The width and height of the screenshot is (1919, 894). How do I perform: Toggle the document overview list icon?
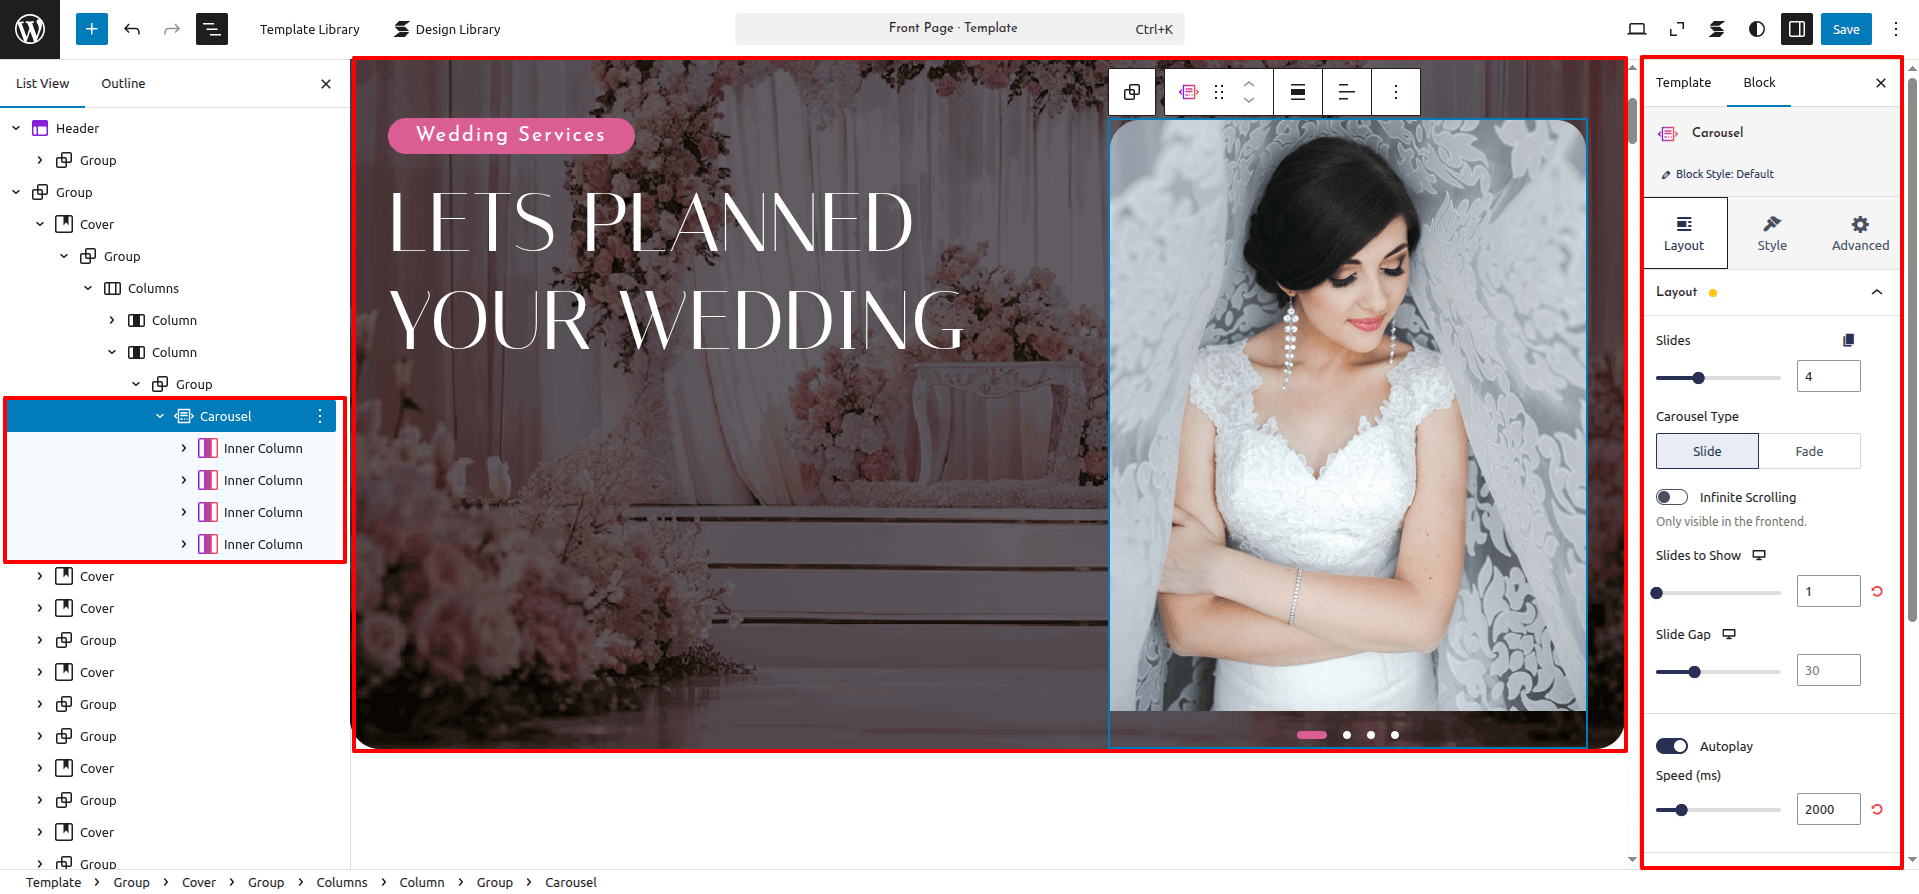point(212,29)
